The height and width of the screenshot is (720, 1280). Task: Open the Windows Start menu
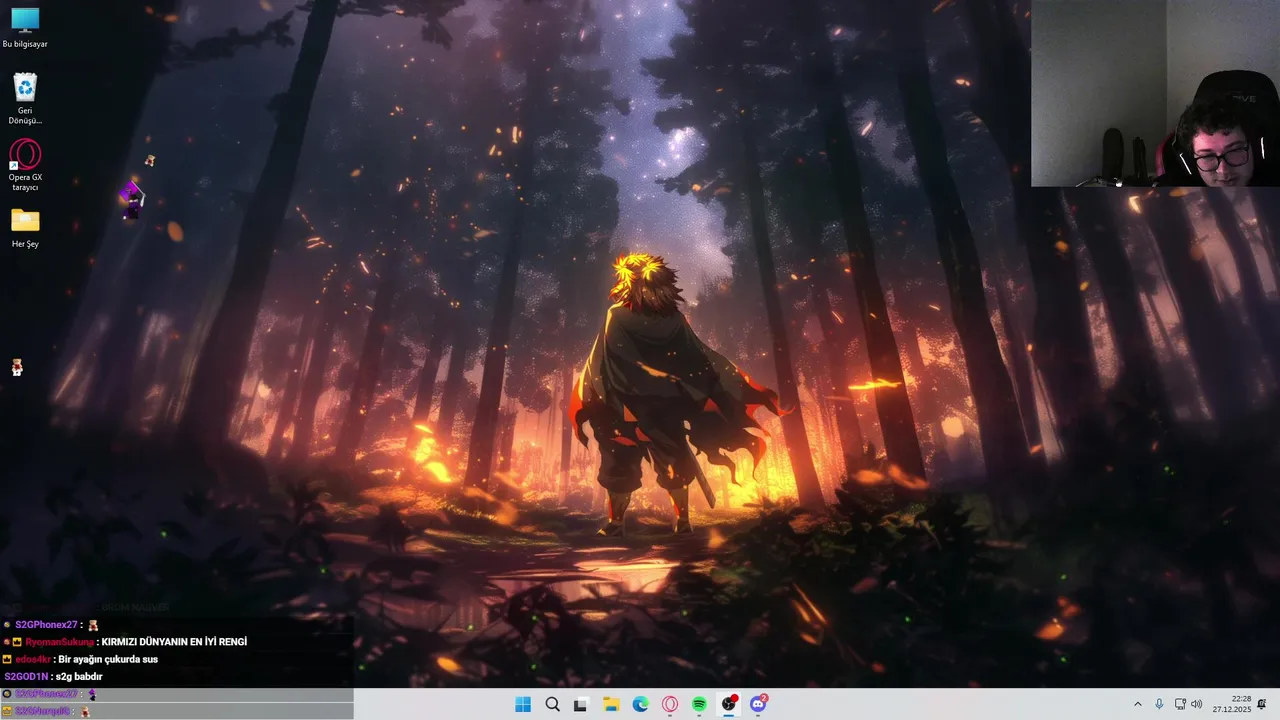click(523, 704)
